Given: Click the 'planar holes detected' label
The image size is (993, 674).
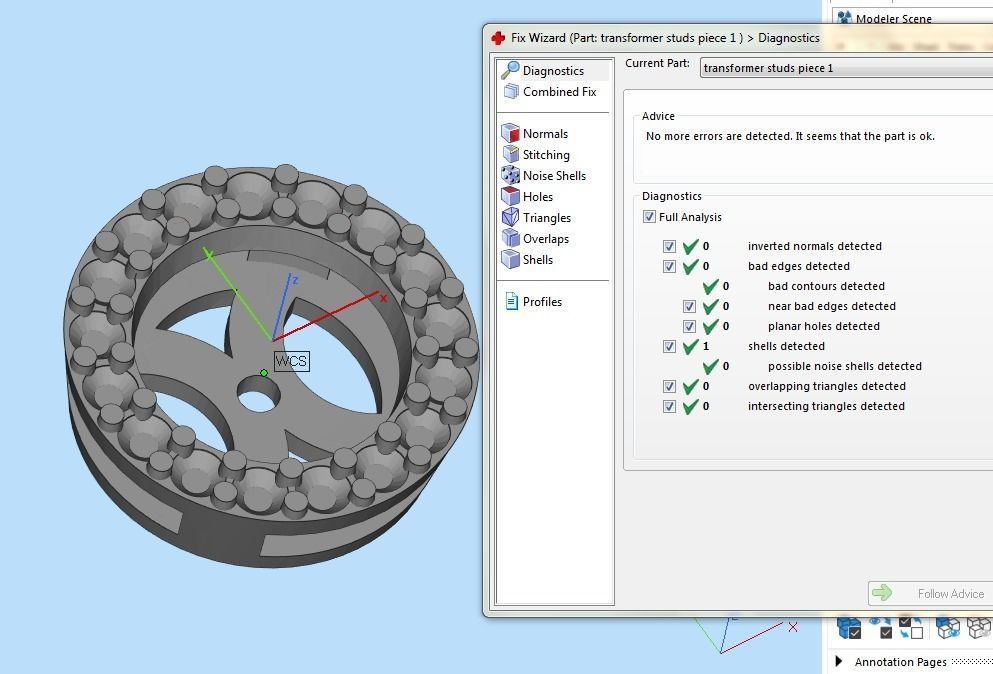Looking at the screenshot, I should click(x=824, y=326).
